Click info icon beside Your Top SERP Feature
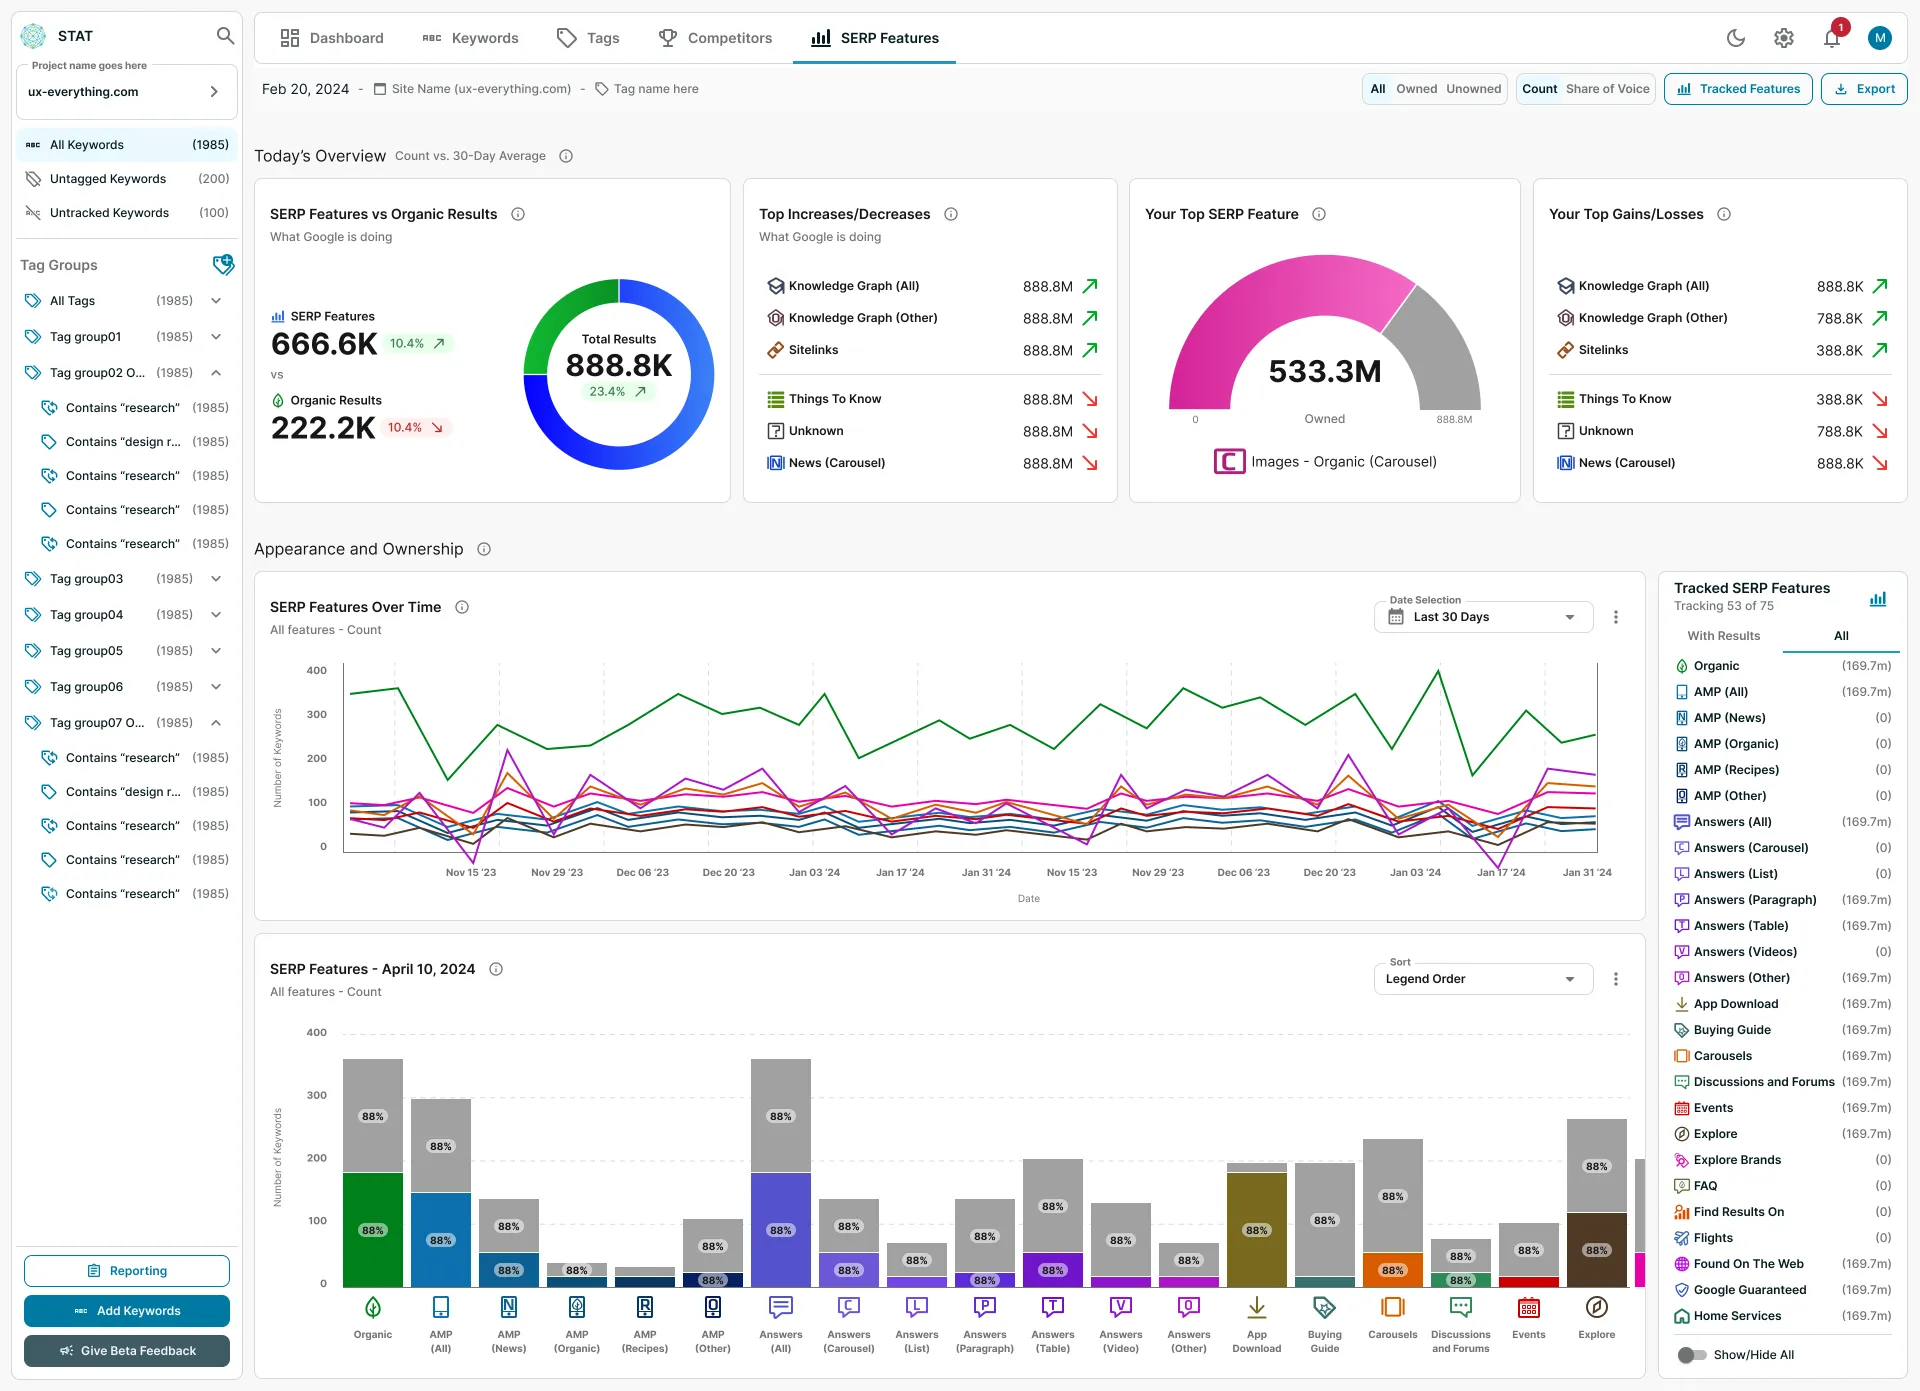1920x1391 pixels. [x=1319, y=214]
